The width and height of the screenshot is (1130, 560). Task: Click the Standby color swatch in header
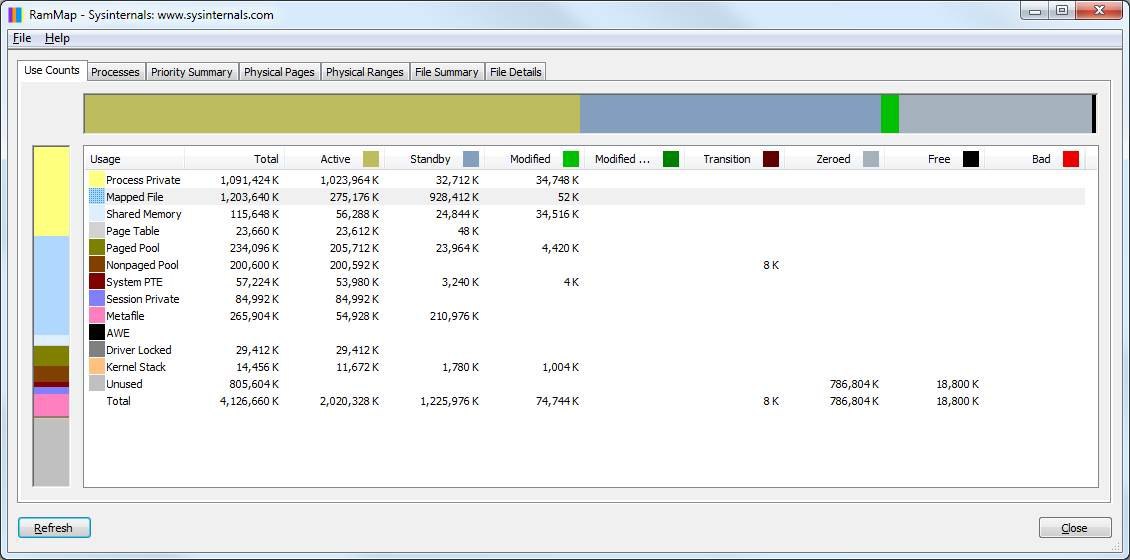(x=471, y=159)
